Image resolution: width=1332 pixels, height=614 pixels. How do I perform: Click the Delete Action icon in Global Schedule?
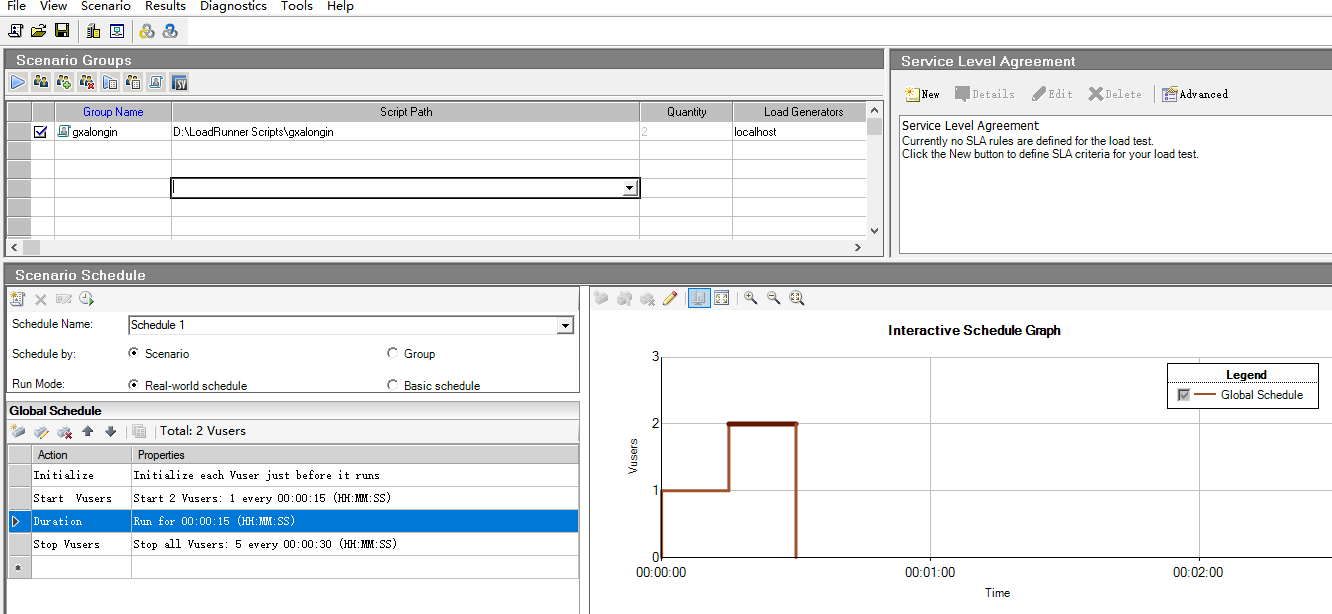coord(64,432)
